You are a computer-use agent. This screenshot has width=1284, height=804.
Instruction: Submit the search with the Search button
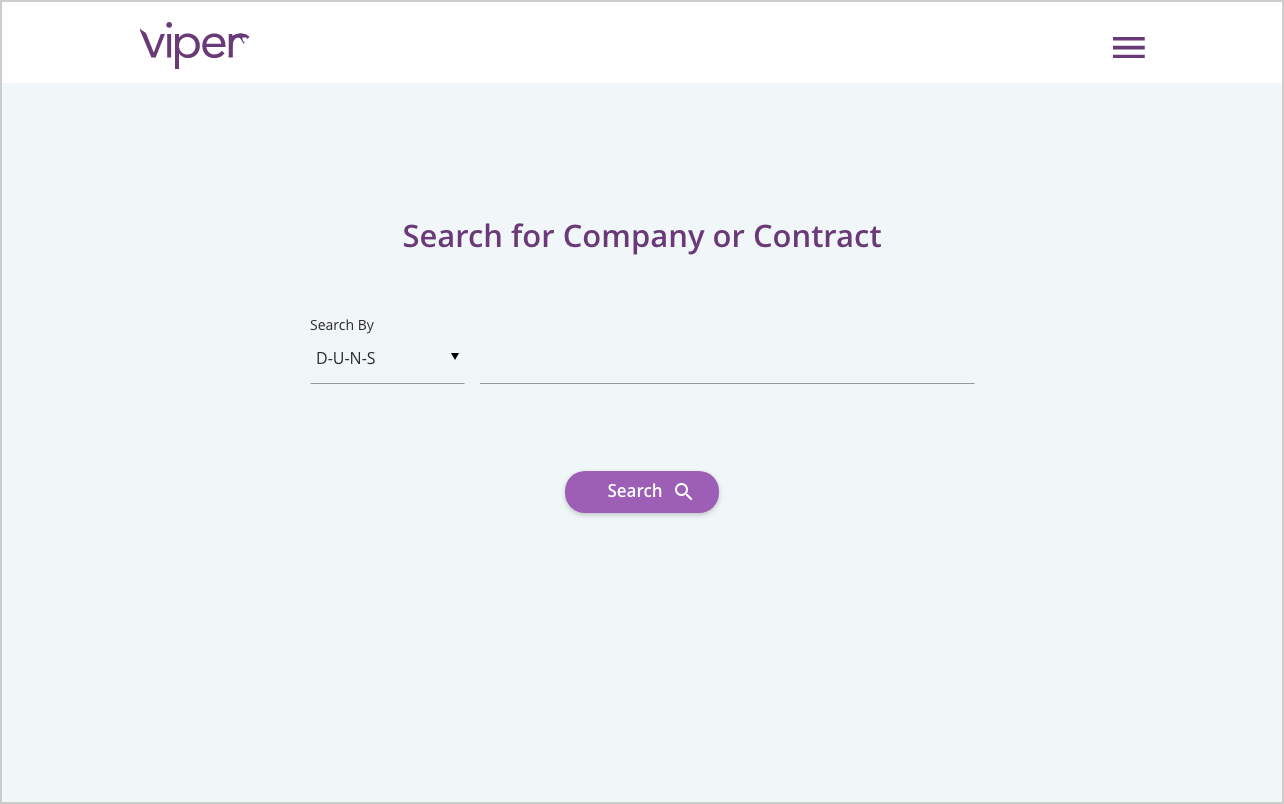642,491
